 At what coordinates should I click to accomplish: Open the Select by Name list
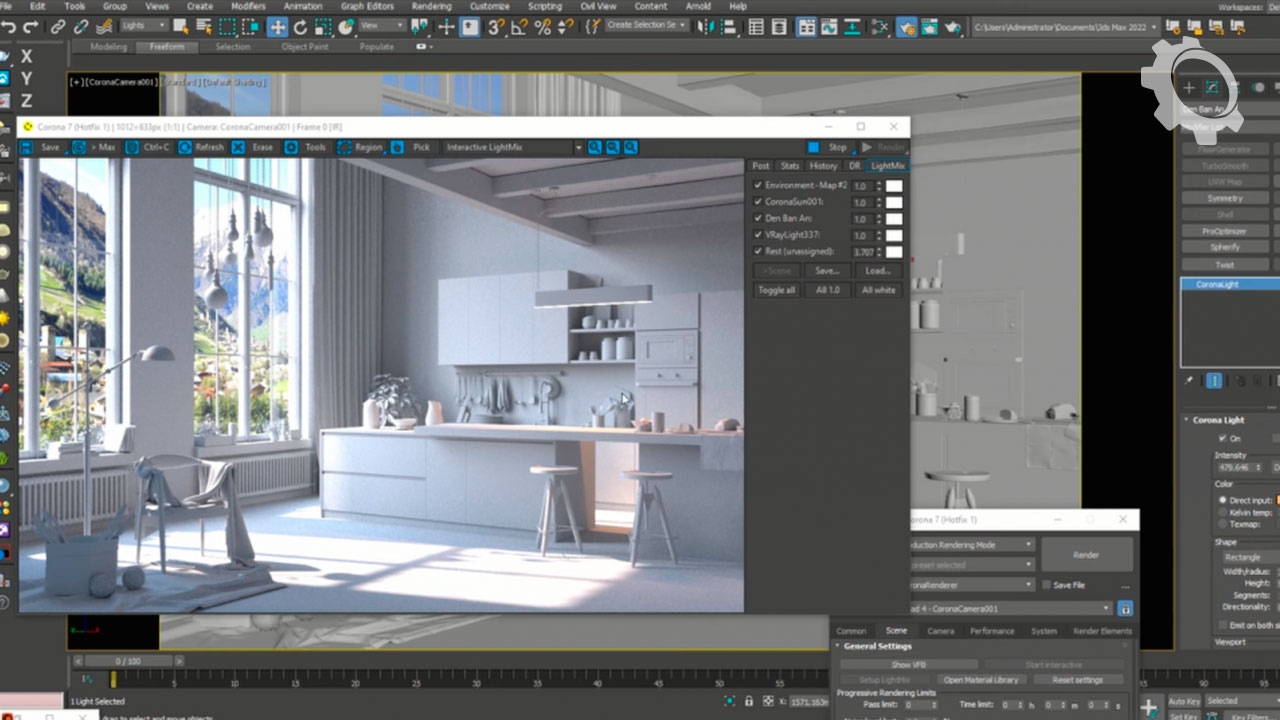[204, 27]
